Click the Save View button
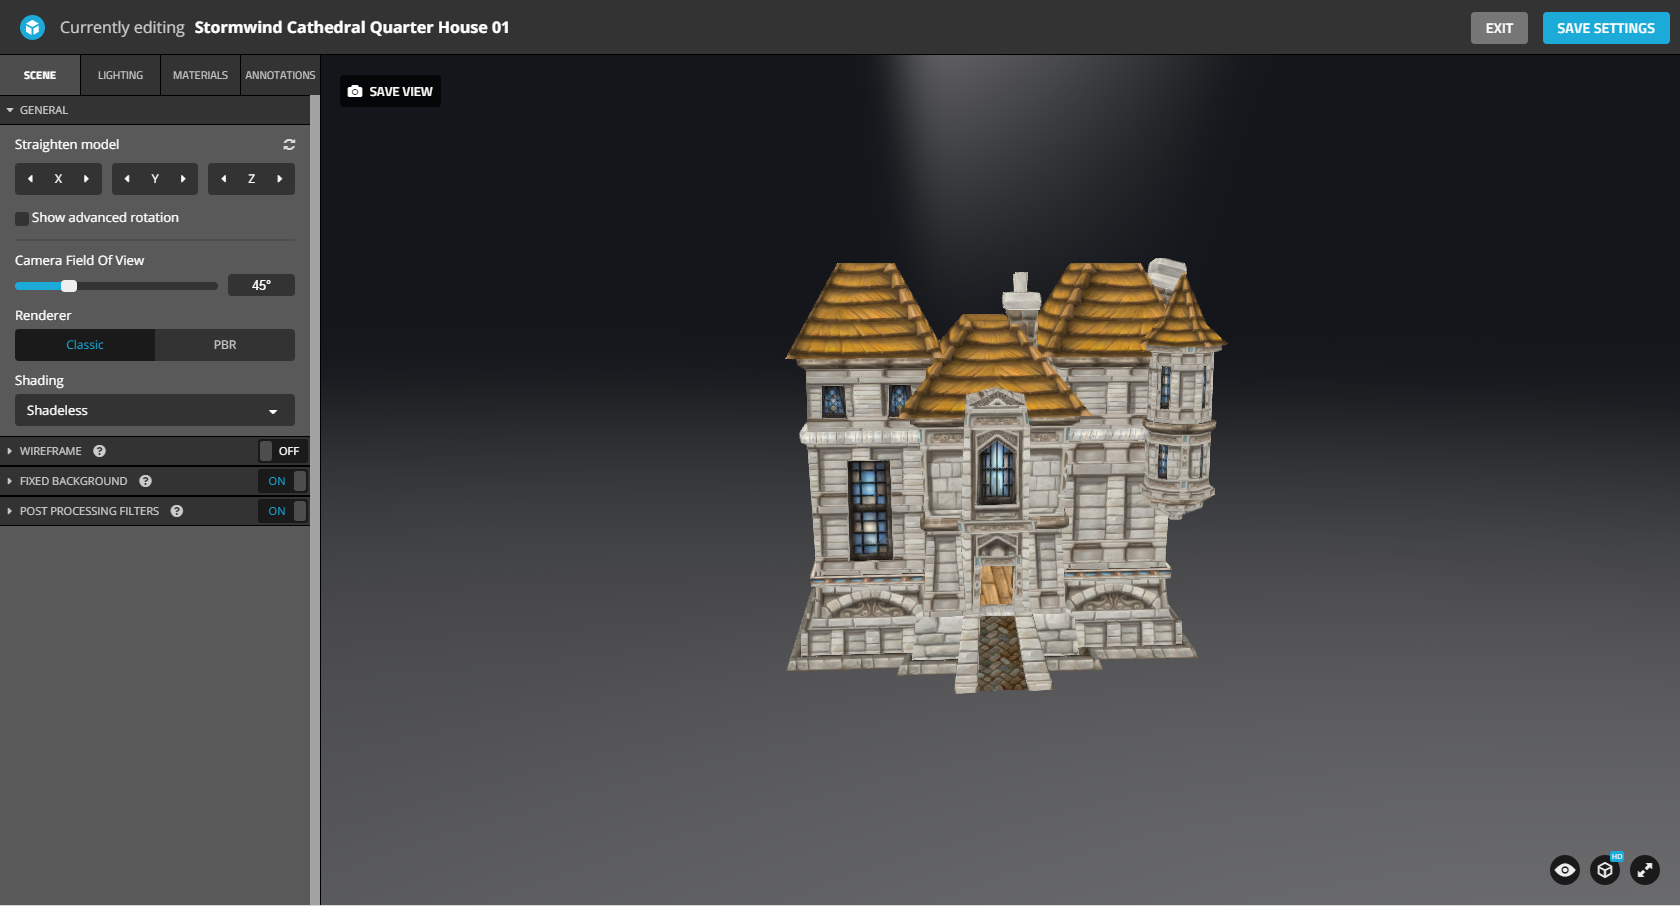Screen dimensions: 1680x906 390,91
